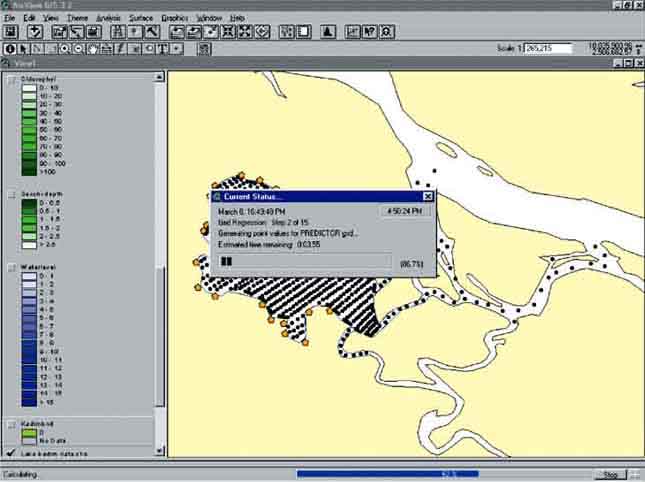Image resolution: width=645 pixels, height=482 pixels.
Task: Select the Identify tool
Action: tap(10, 48)
